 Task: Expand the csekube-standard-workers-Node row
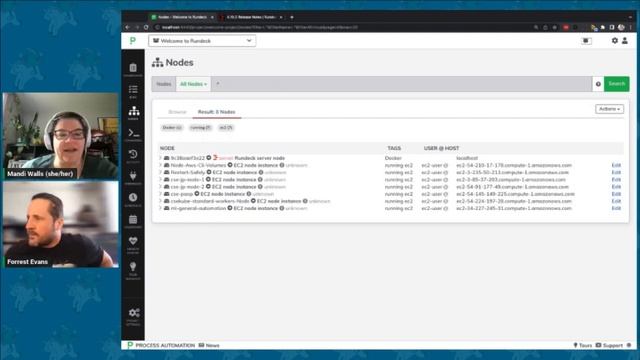[x=160, y=201]
